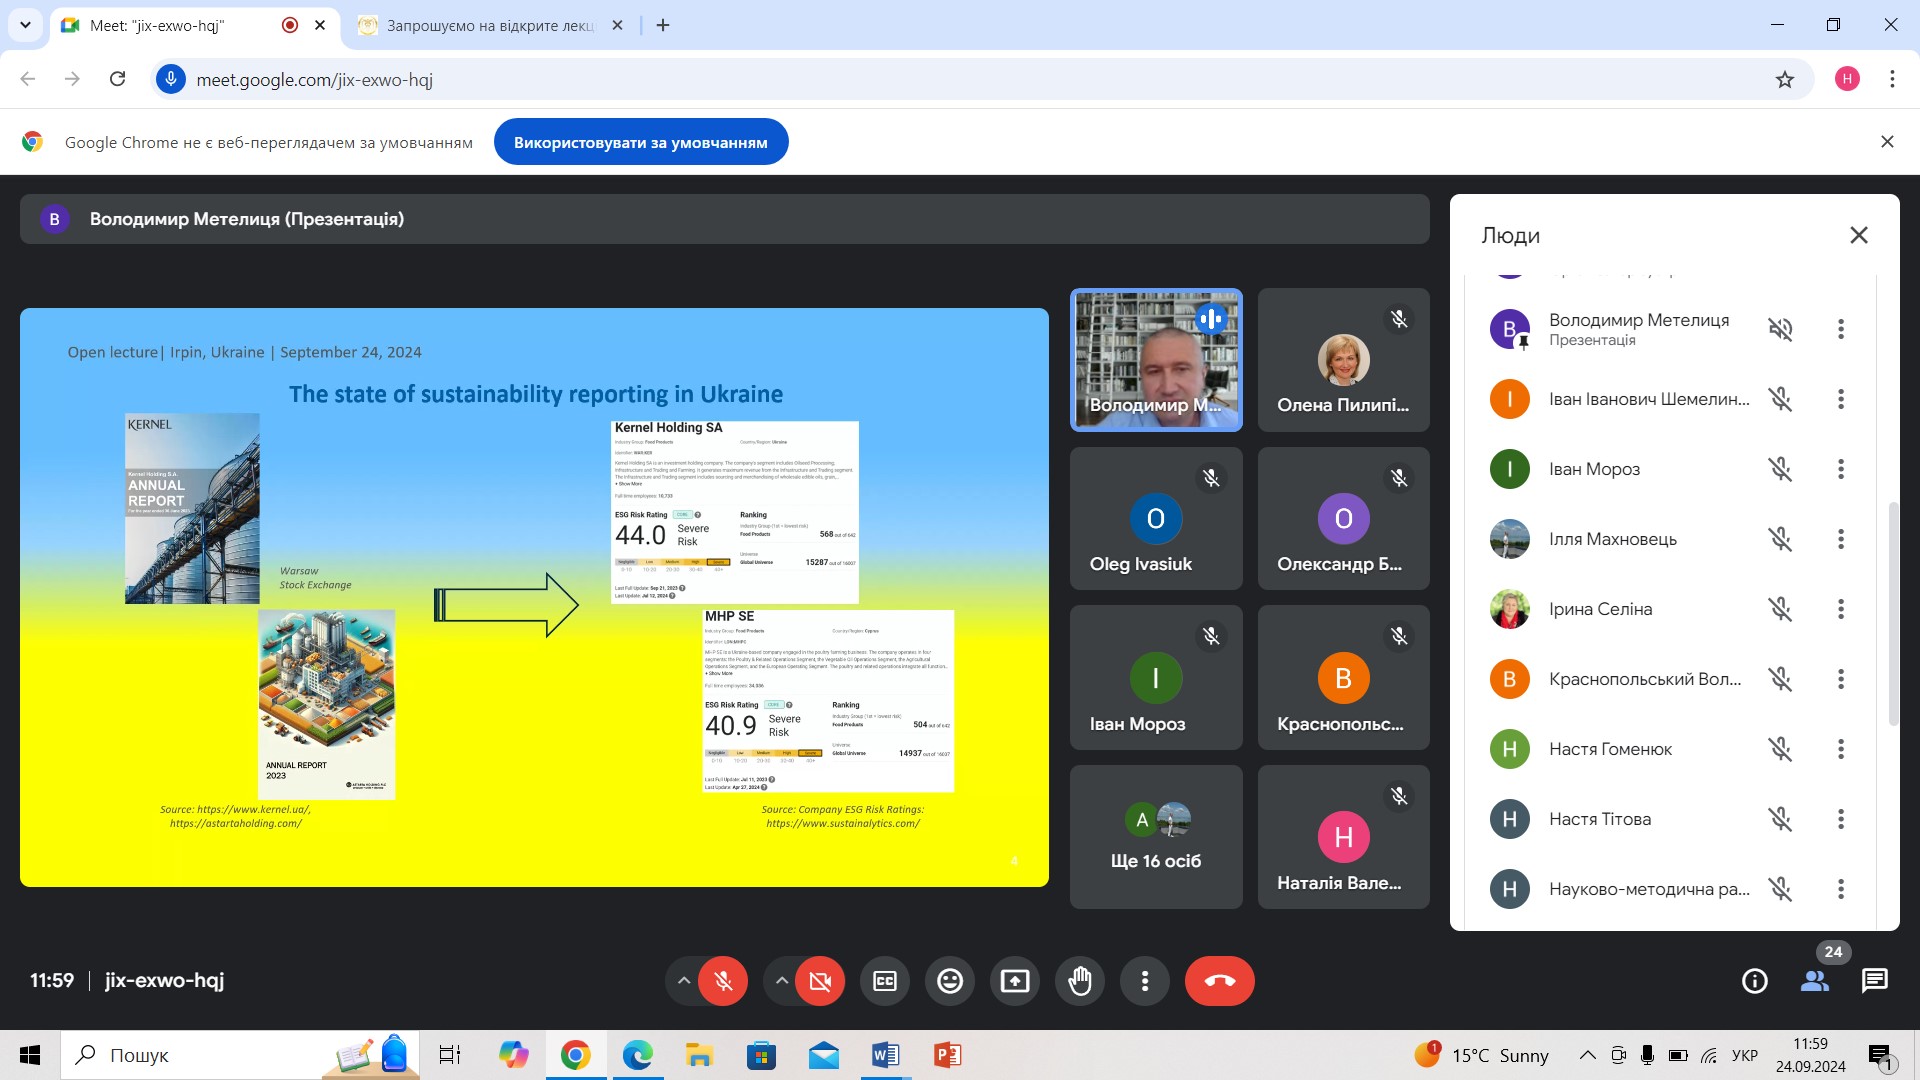
Task: Select Наталія Вале... participant tile
Action: pos(1343,837)
